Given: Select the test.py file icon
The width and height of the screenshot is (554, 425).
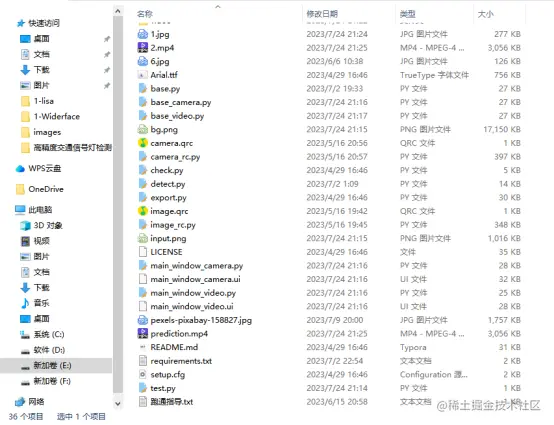Looking at the screenshot, I should coord(142,388).
